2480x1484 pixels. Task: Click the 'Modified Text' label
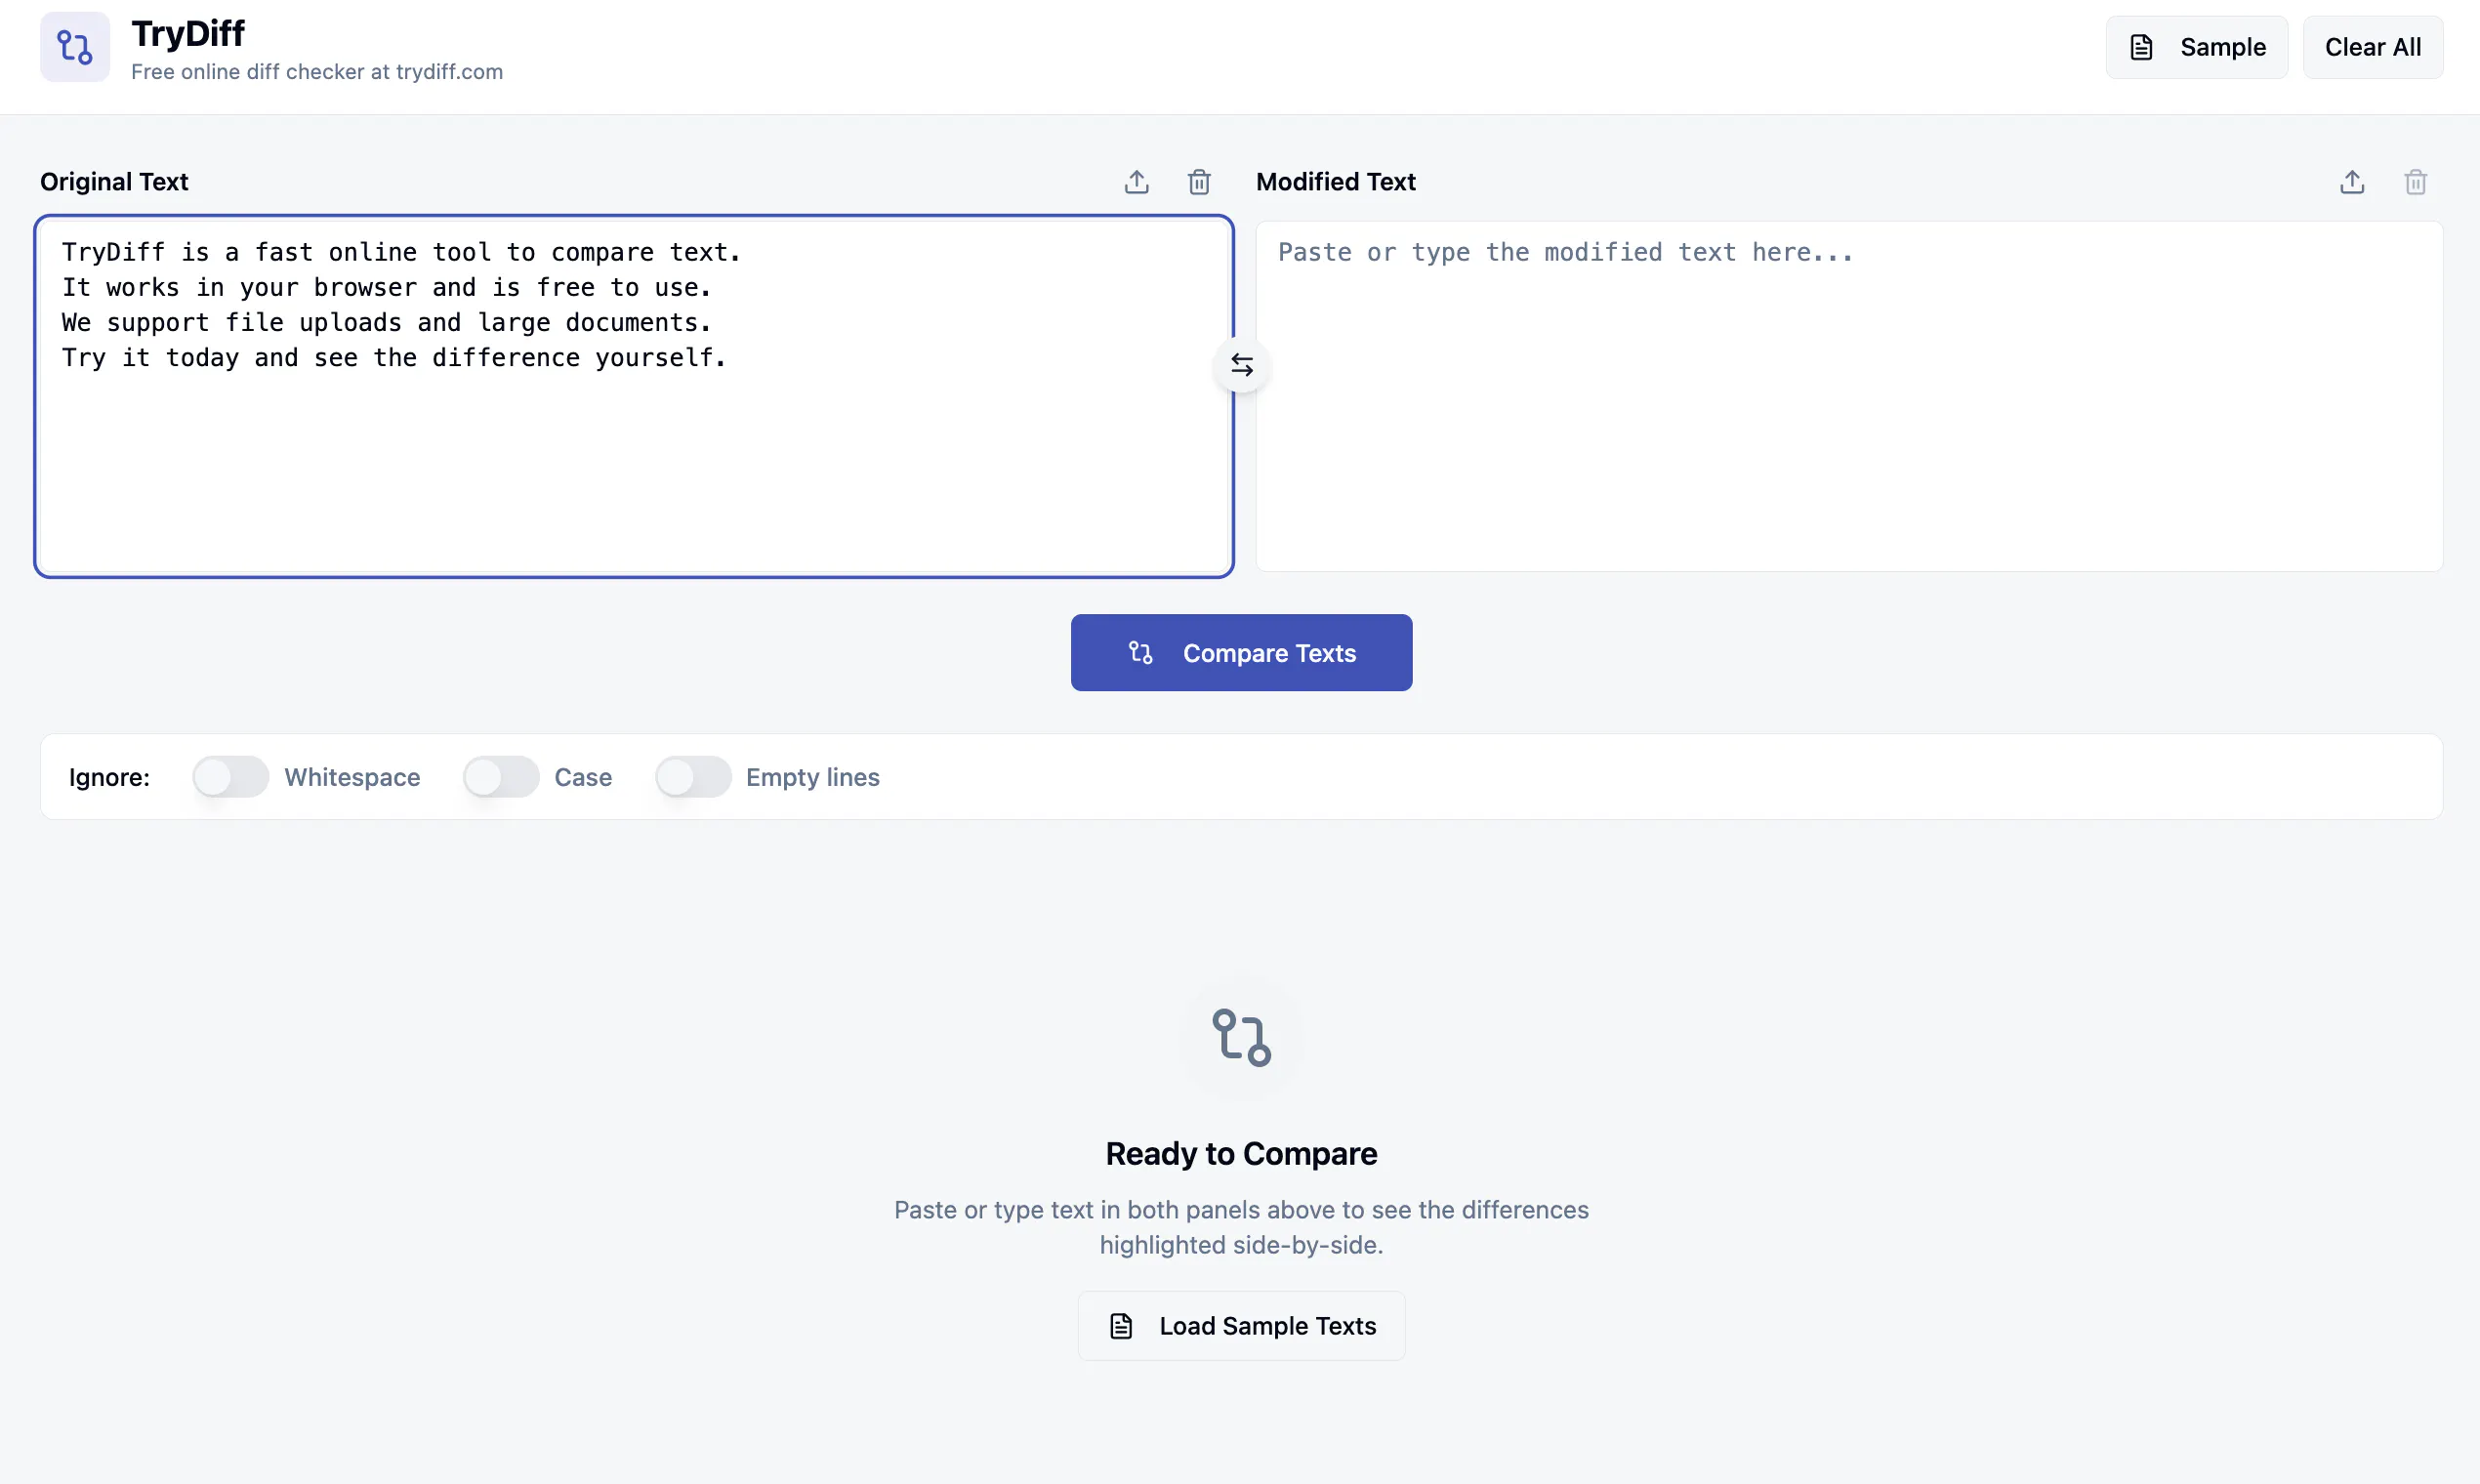click(1336, 182)
